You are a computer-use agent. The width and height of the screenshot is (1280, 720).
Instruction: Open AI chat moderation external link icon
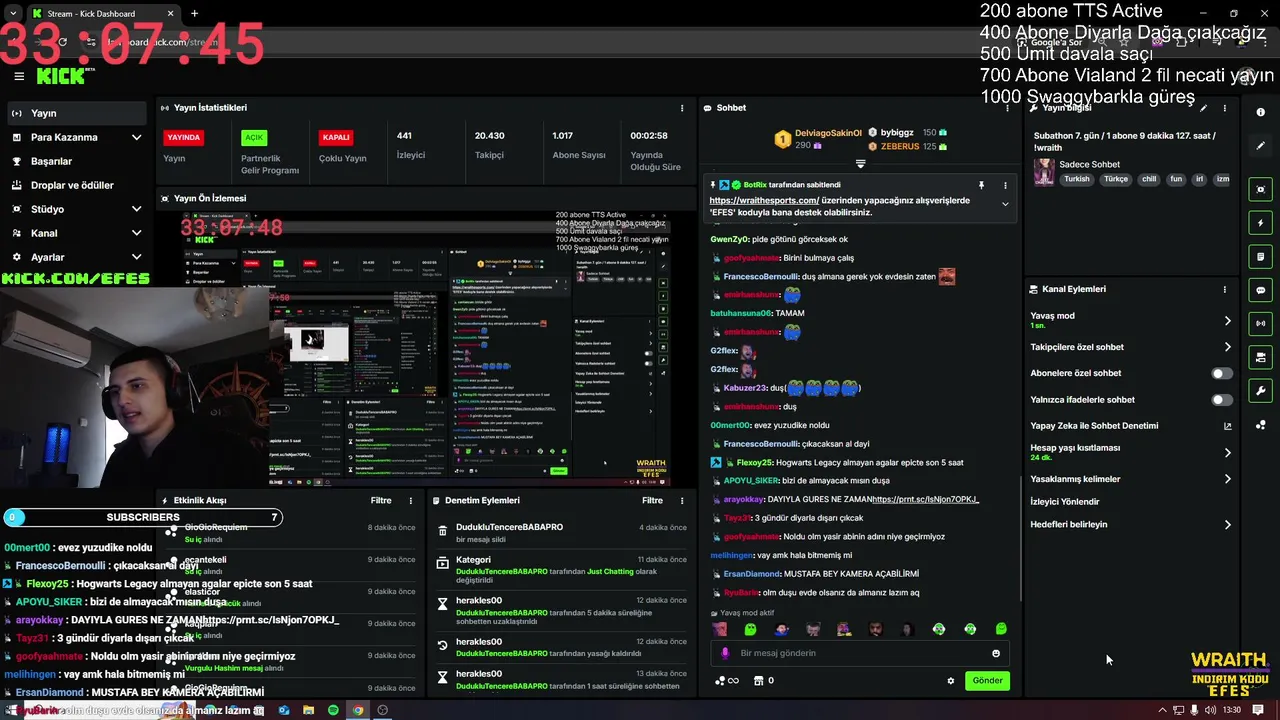click(x=1228, y=426)
